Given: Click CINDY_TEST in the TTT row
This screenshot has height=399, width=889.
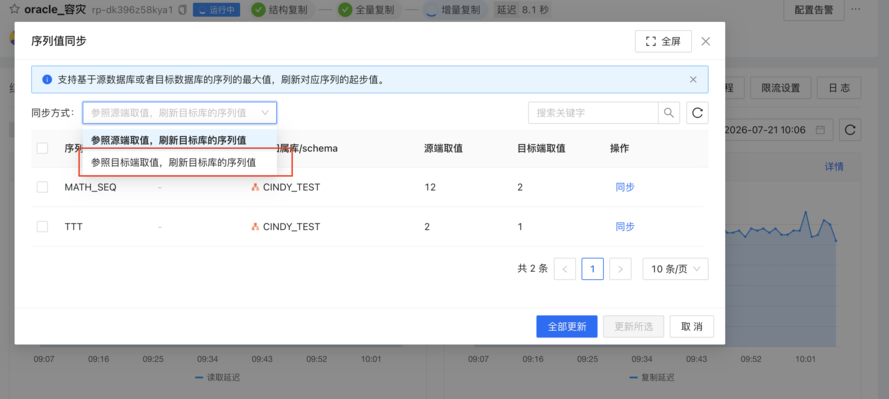Looking at the screenshot, I should point(291,227).
